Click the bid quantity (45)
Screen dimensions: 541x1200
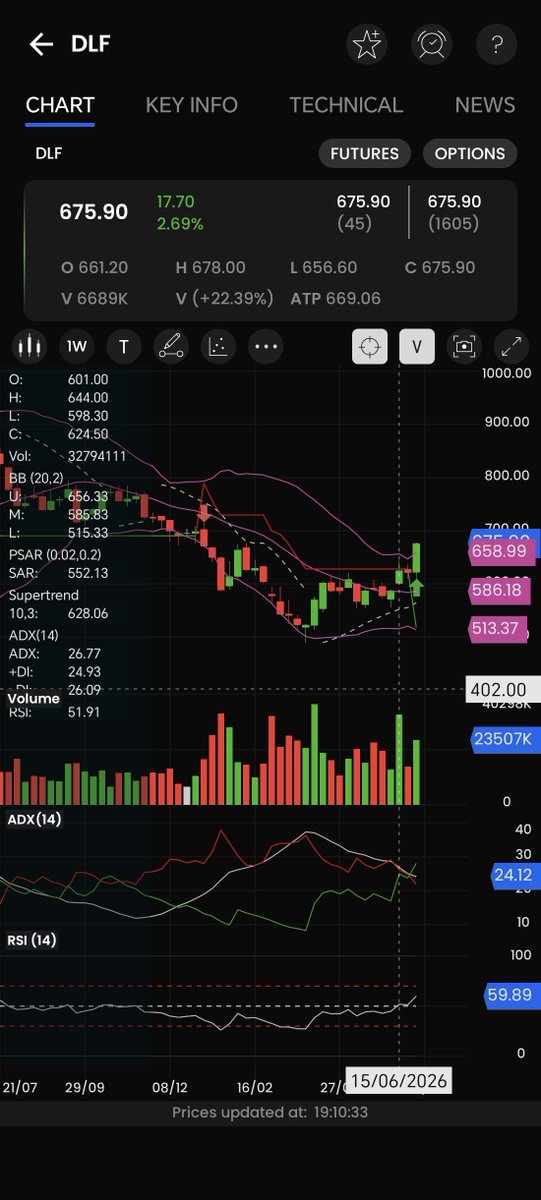click(x=353, y=222)
